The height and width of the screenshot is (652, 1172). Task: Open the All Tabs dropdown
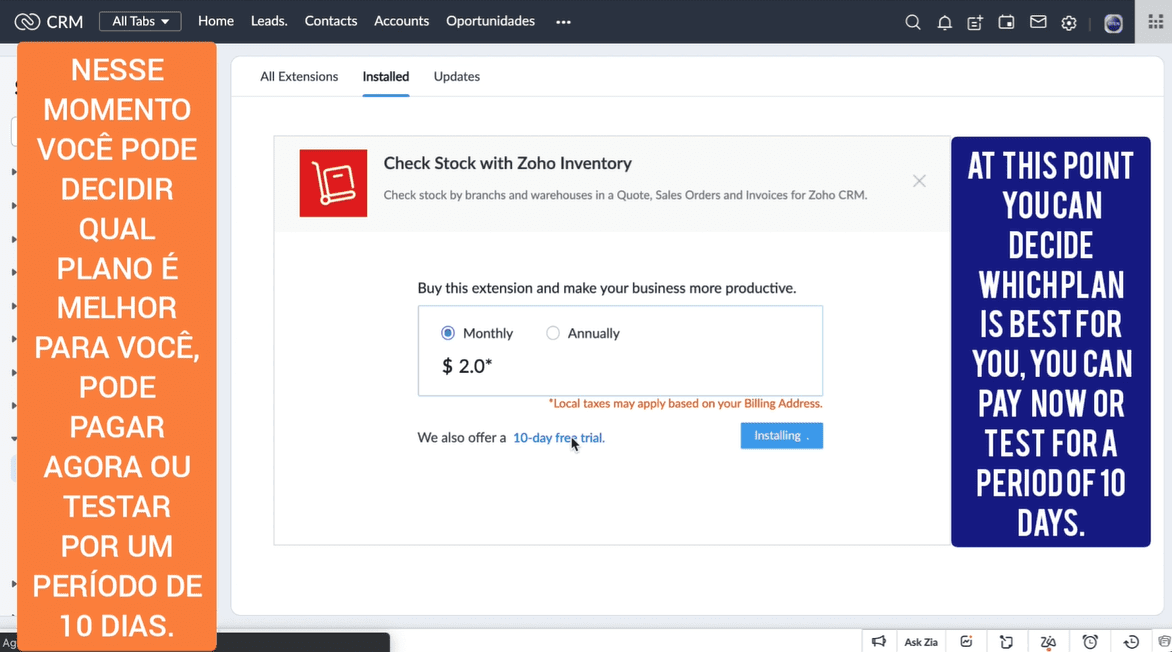pos(140,21)
